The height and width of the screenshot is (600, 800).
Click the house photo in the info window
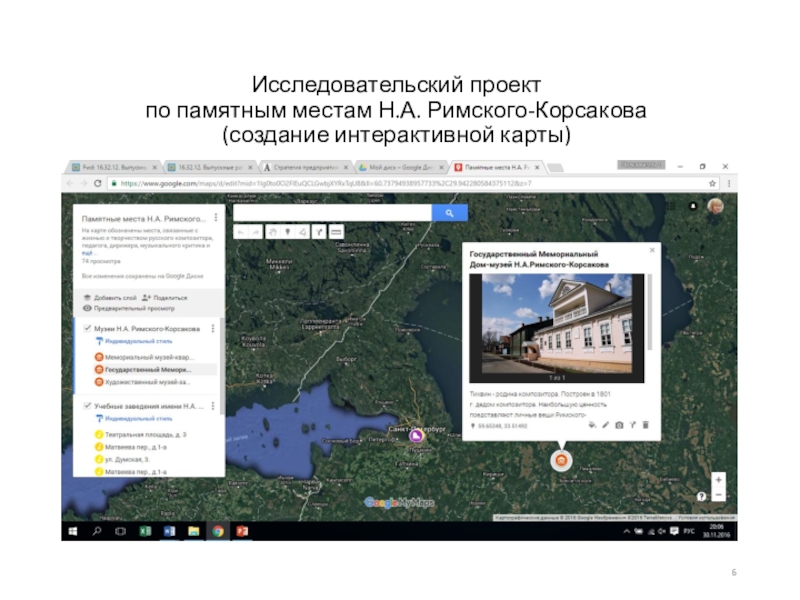tap(557, 325)
